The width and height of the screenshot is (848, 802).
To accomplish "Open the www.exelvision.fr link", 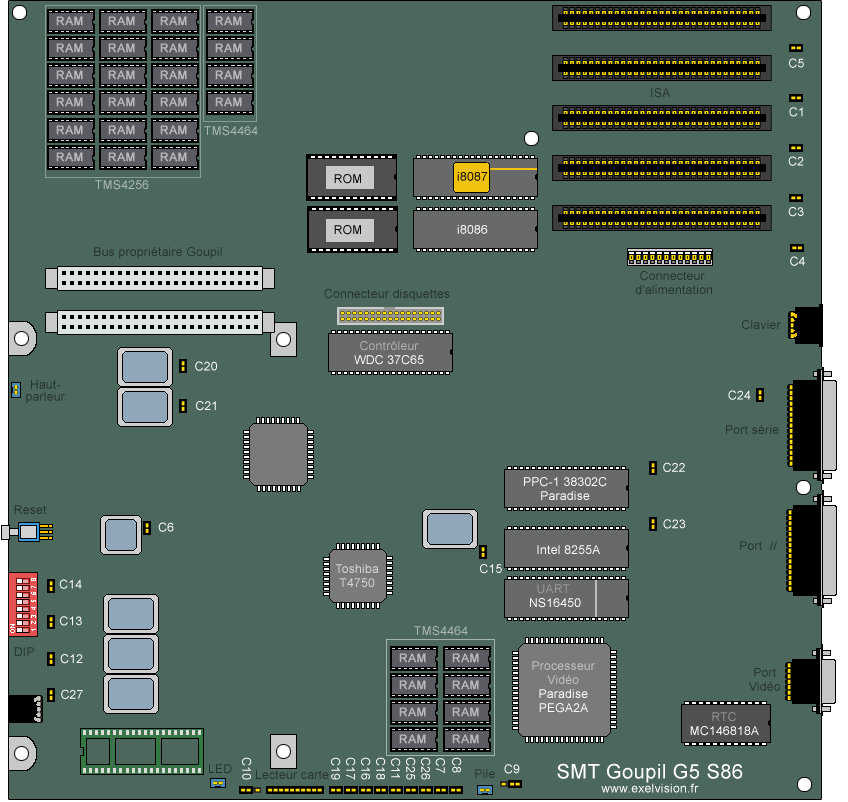I will (650, 788).
